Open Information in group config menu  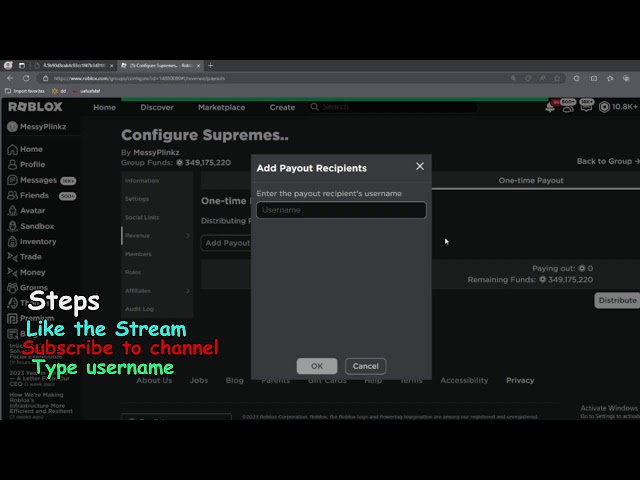(142, 180)
